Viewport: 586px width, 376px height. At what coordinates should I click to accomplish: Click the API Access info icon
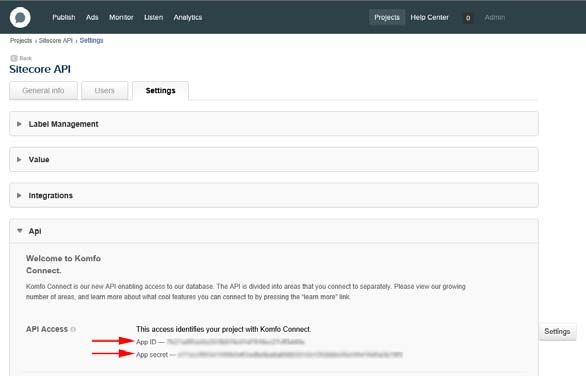[x=73, y=330]
